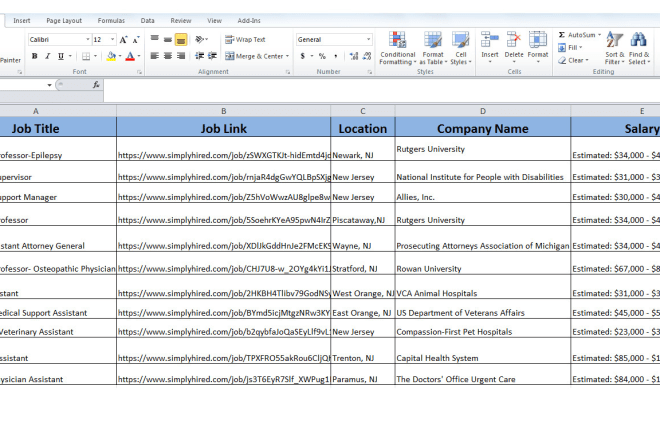Open Clear options
660x440 pixels.
click(x=573, y=60)
